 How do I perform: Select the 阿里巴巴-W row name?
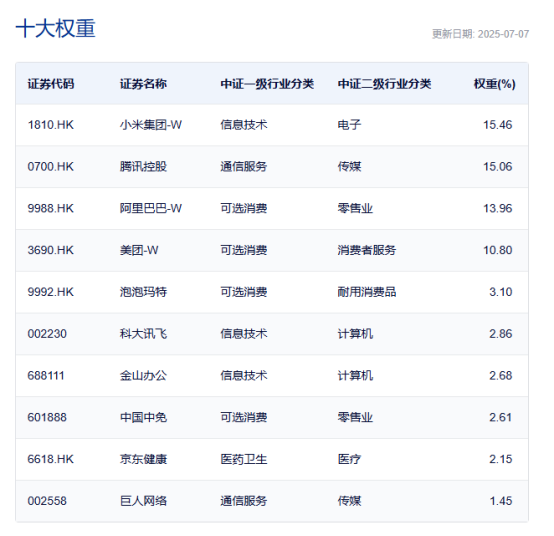click(x=151, y=208)
